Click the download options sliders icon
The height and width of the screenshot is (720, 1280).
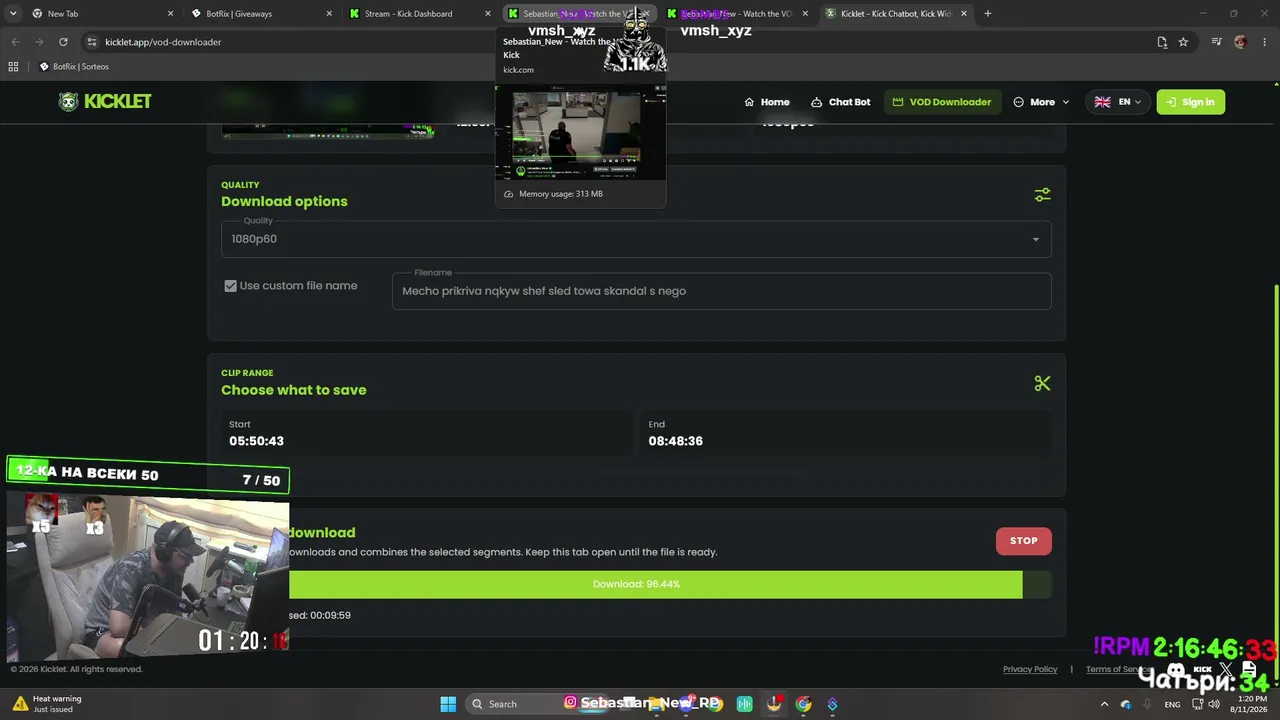1042,195
